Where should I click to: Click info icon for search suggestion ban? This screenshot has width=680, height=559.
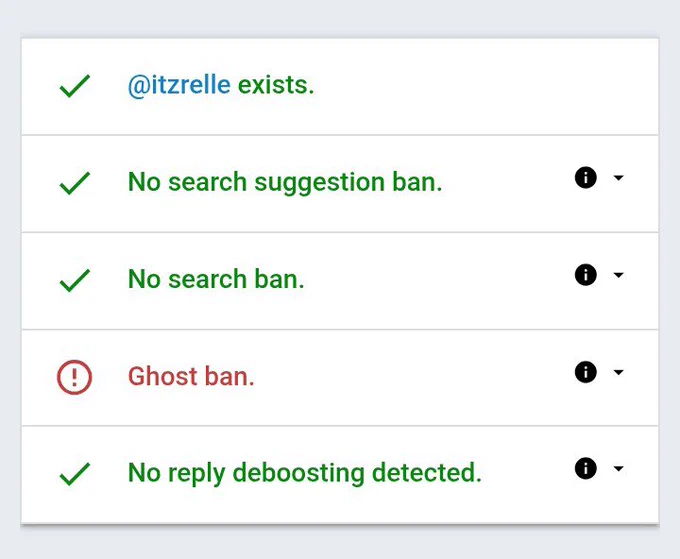tap(585, 177)
